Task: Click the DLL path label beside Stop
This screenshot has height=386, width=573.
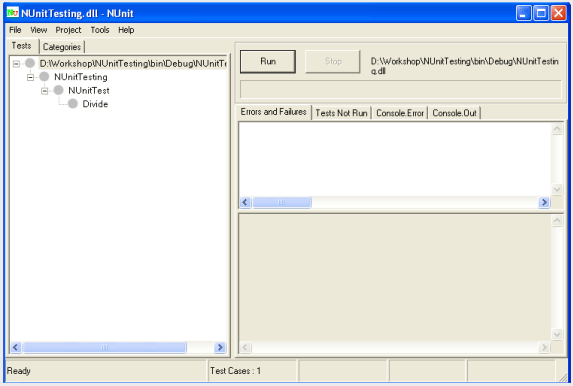Action: pyautogui.click(x=464, y=66)
